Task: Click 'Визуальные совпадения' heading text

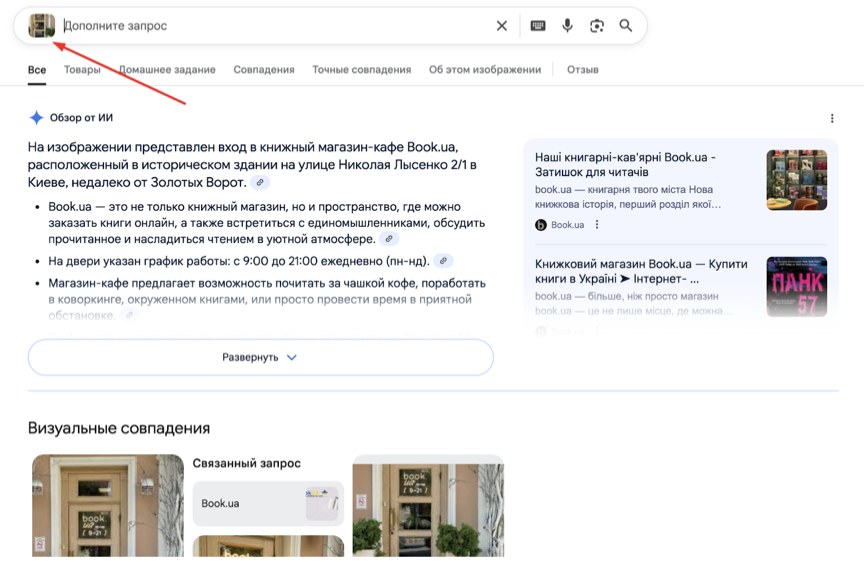Action: (x=119, y=428)
